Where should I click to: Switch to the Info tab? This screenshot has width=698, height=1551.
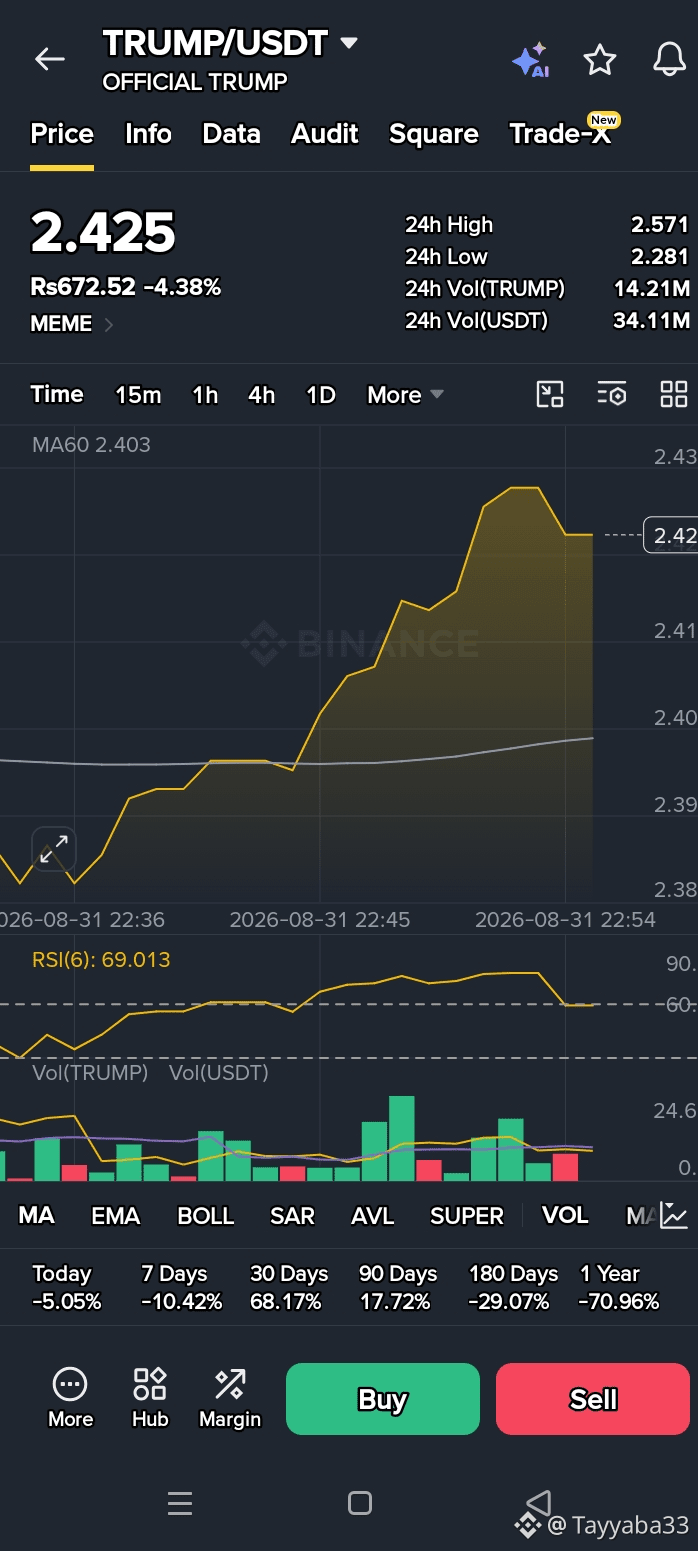(148, 134)
